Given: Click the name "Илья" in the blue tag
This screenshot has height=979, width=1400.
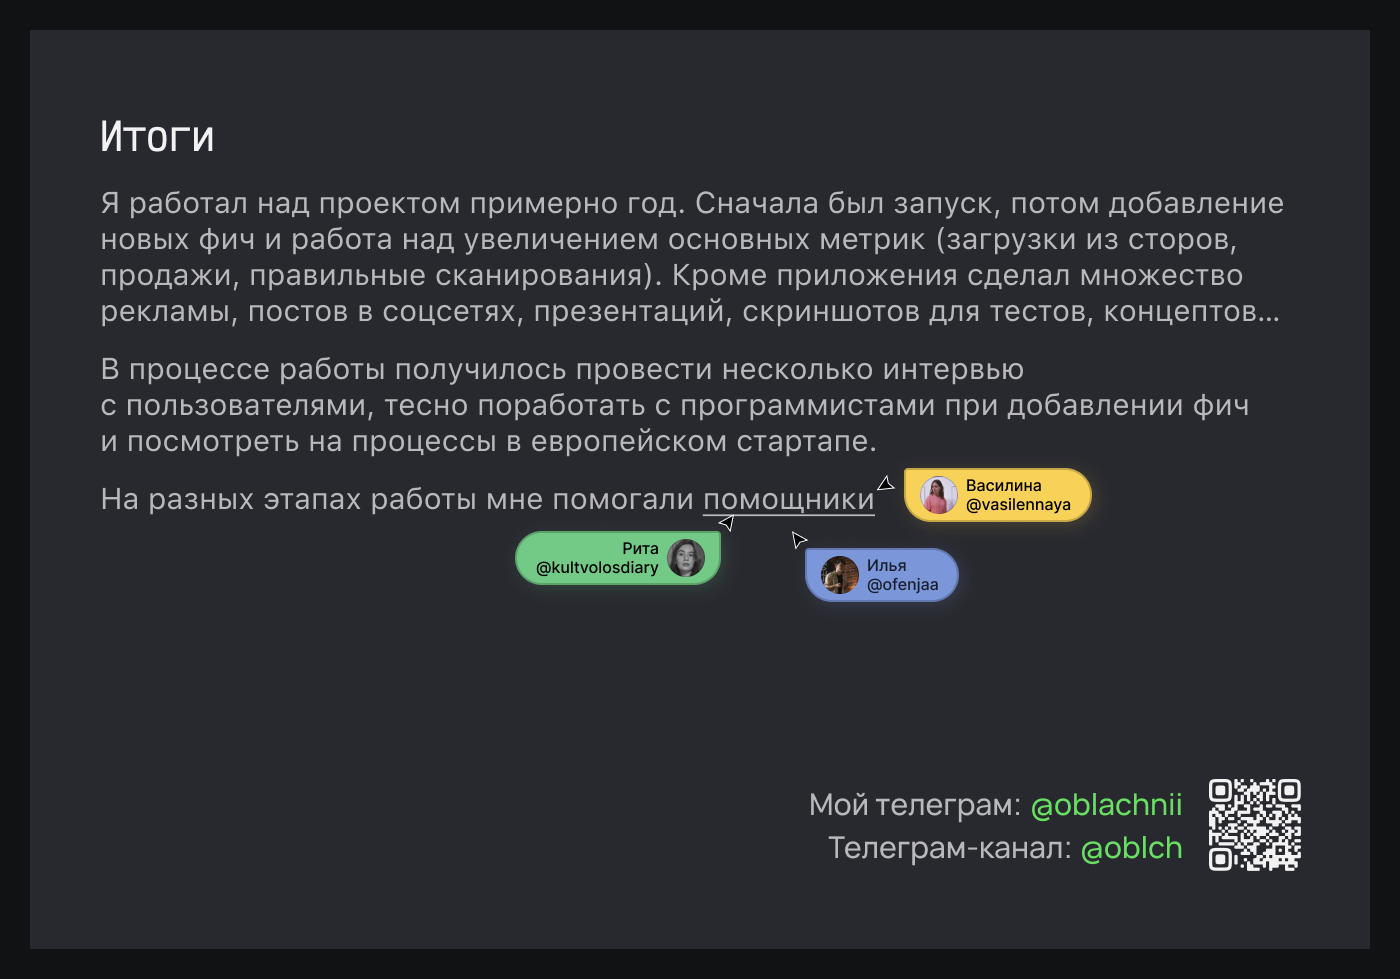Looking at the screenshot, I should [x=886, y=566].
